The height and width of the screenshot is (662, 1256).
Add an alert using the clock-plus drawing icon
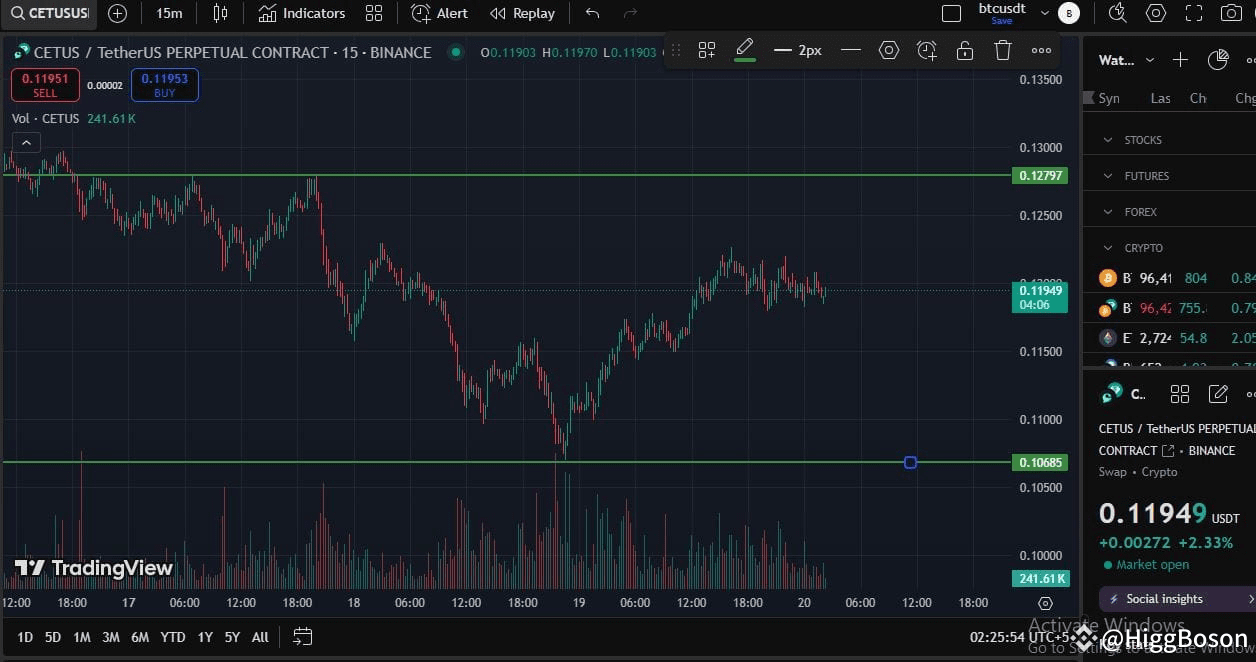[x=926, y=50]
